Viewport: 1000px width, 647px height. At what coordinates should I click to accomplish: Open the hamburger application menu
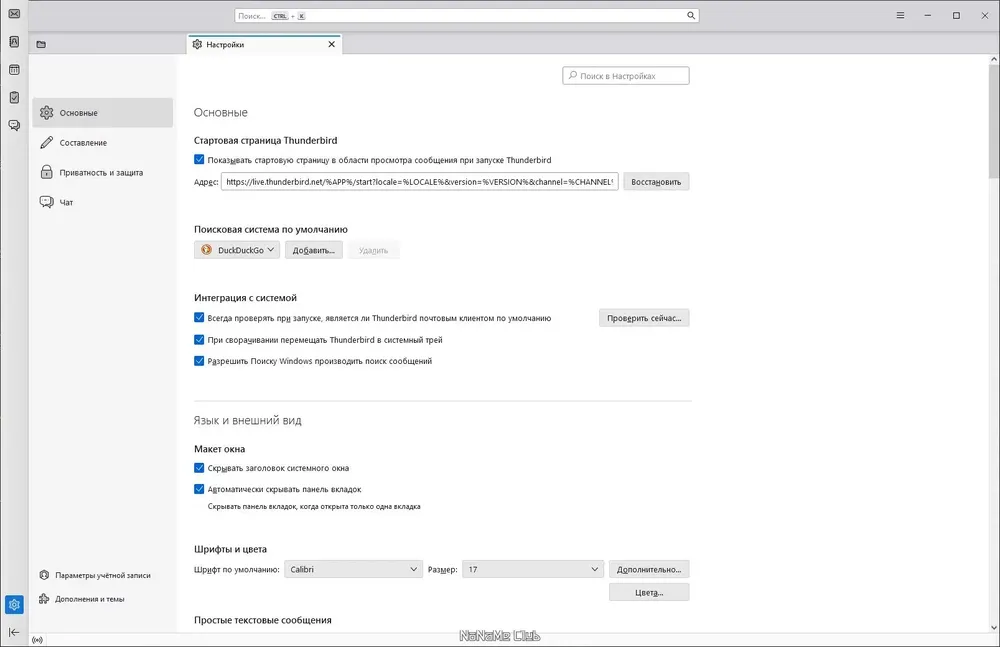pyautogui.click(x=900, y=15)
